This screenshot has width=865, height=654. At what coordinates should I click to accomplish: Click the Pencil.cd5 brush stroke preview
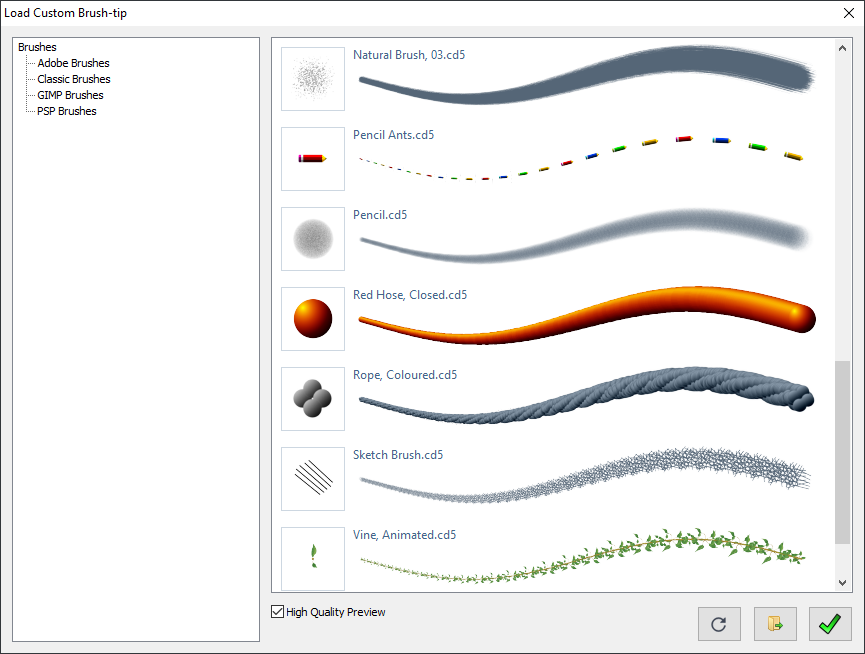585,235
